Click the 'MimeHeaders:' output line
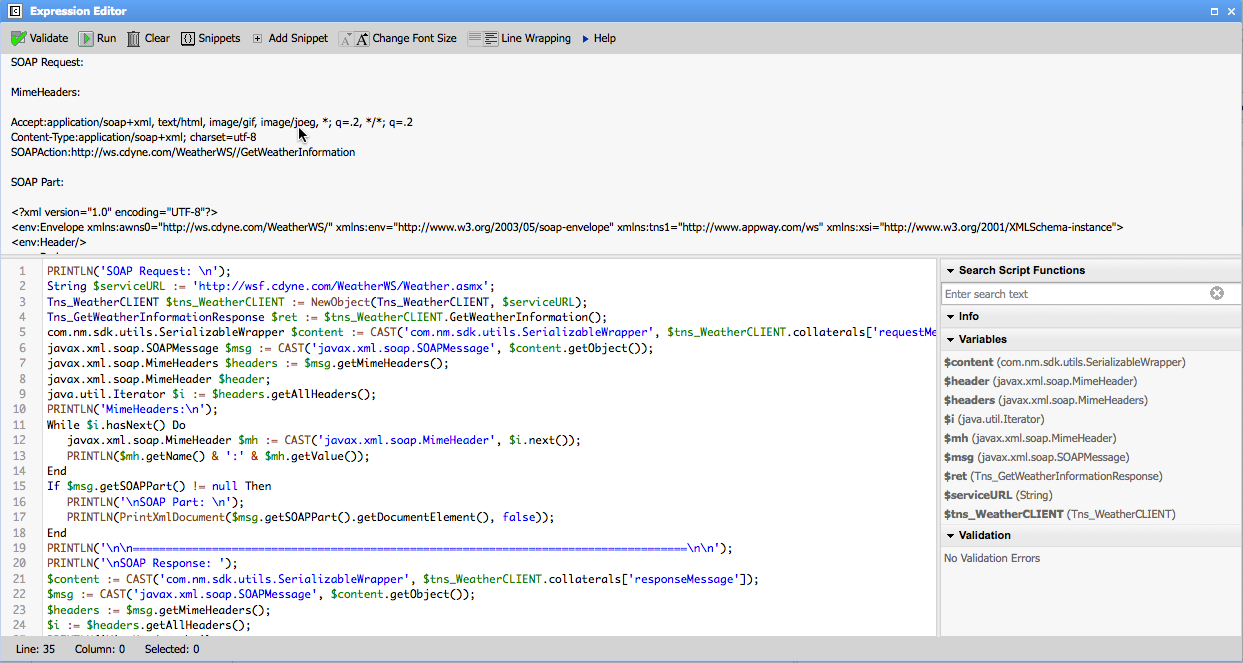Image resolution: width=1243 pixels, height=663 pixels. point(46,92)
